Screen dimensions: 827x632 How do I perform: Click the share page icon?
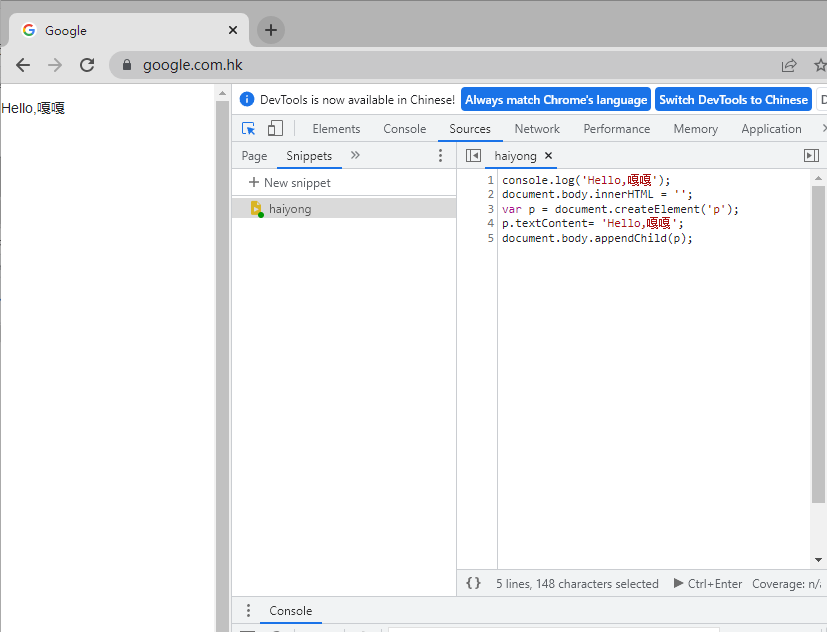(789, 65)
